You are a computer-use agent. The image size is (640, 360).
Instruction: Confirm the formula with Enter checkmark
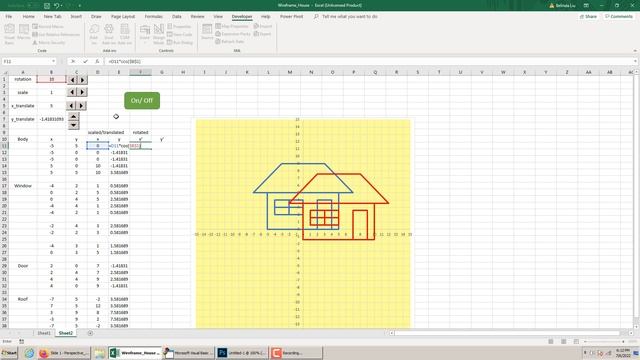[x=85, y=61]
